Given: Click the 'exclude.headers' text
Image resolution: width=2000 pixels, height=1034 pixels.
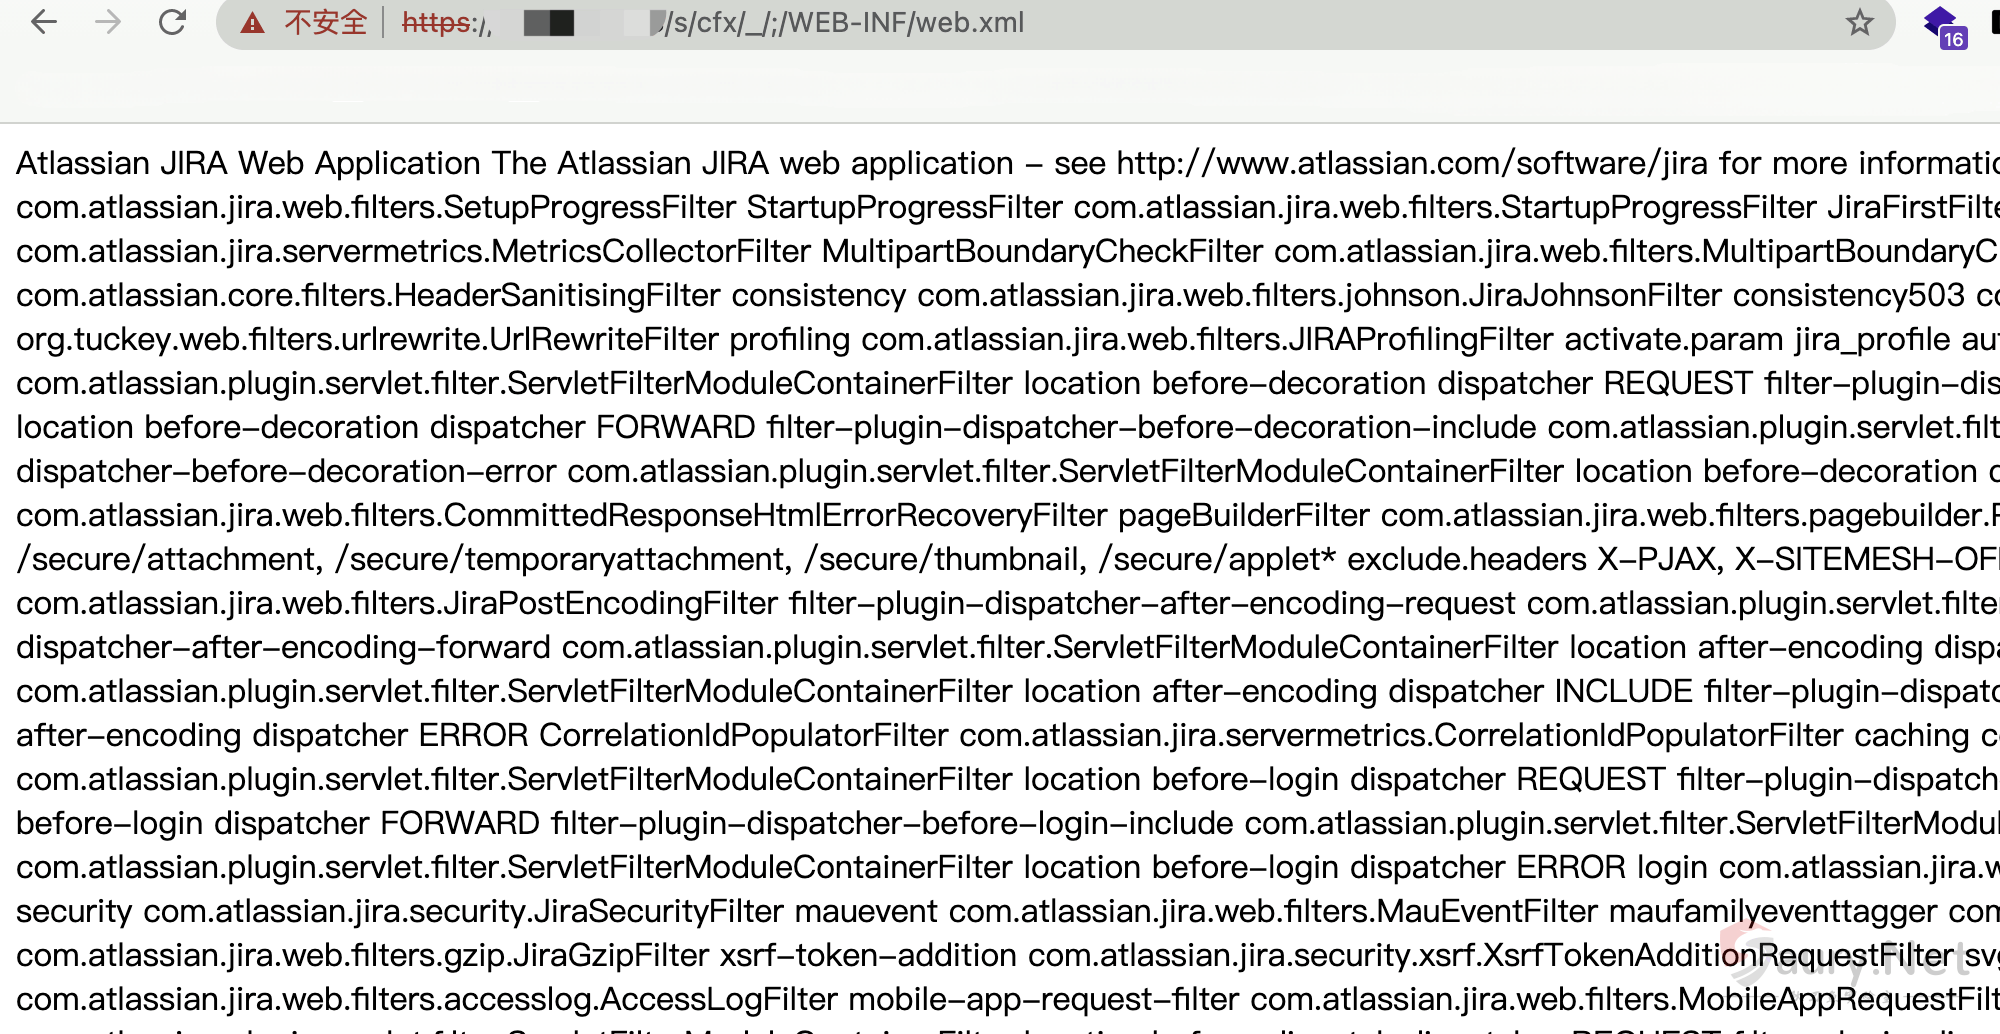Looking at the screenshot, I should [x=1466, y=559].
